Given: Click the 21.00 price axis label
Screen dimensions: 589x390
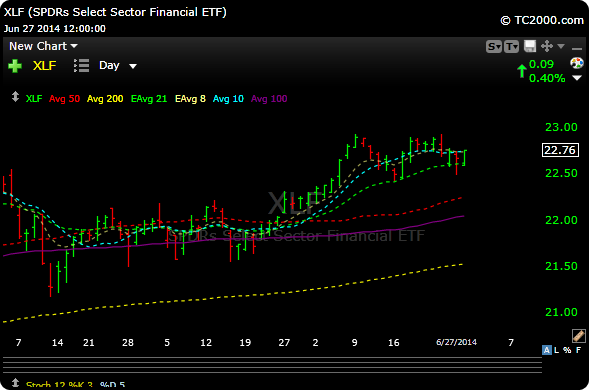Looking at the screenshot, I should 561,312.
